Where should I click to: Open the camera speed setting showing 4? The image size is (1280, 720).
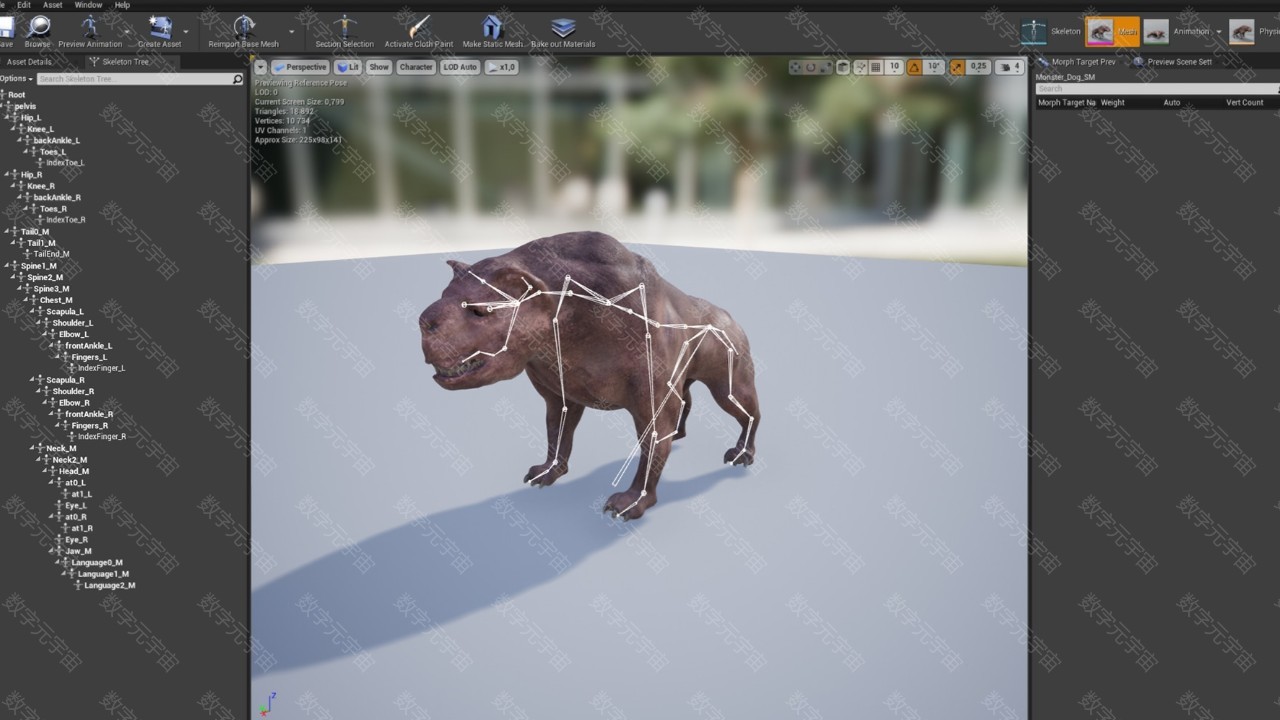1011,67
